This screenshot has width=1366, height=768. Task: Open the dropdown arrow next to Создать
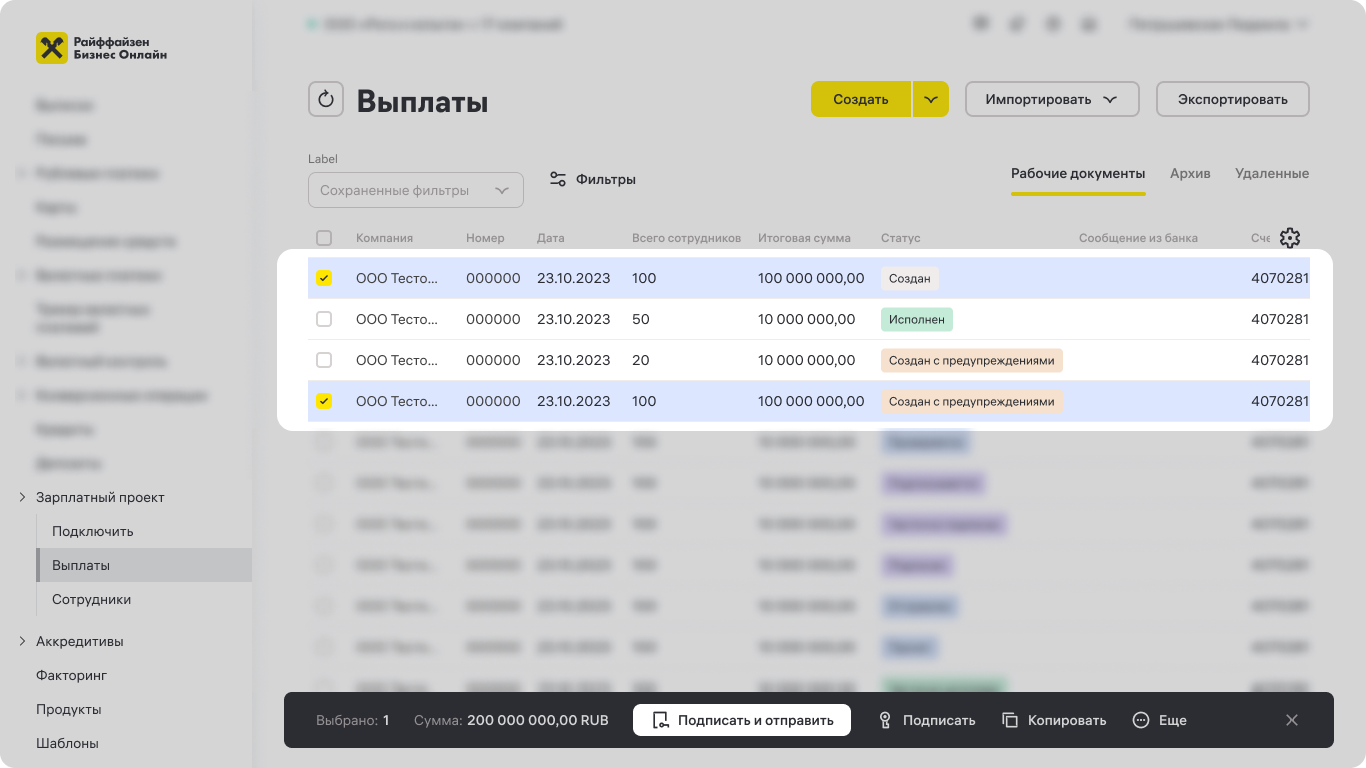click(931, 99)
